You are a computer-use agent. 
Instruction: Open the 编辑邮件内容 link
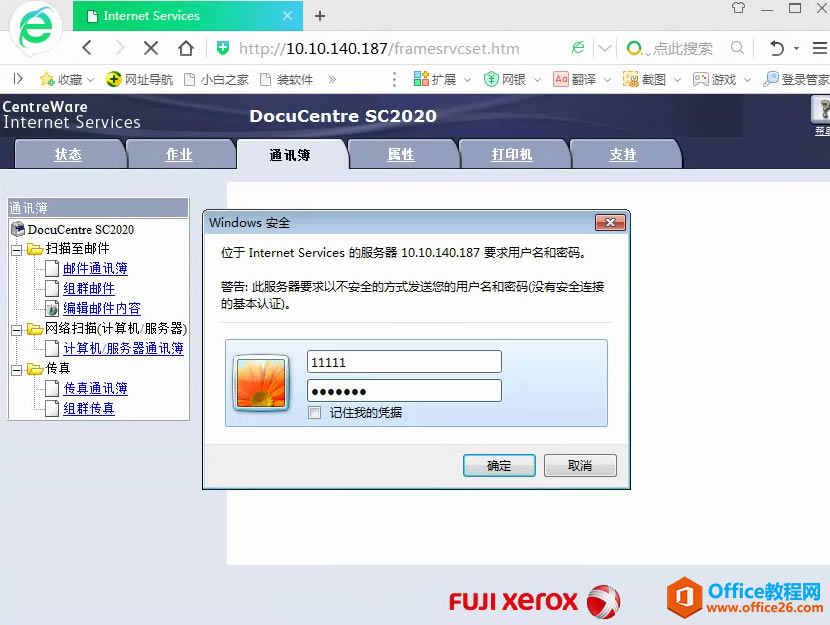pyautogui.click(x=102, y=308)
